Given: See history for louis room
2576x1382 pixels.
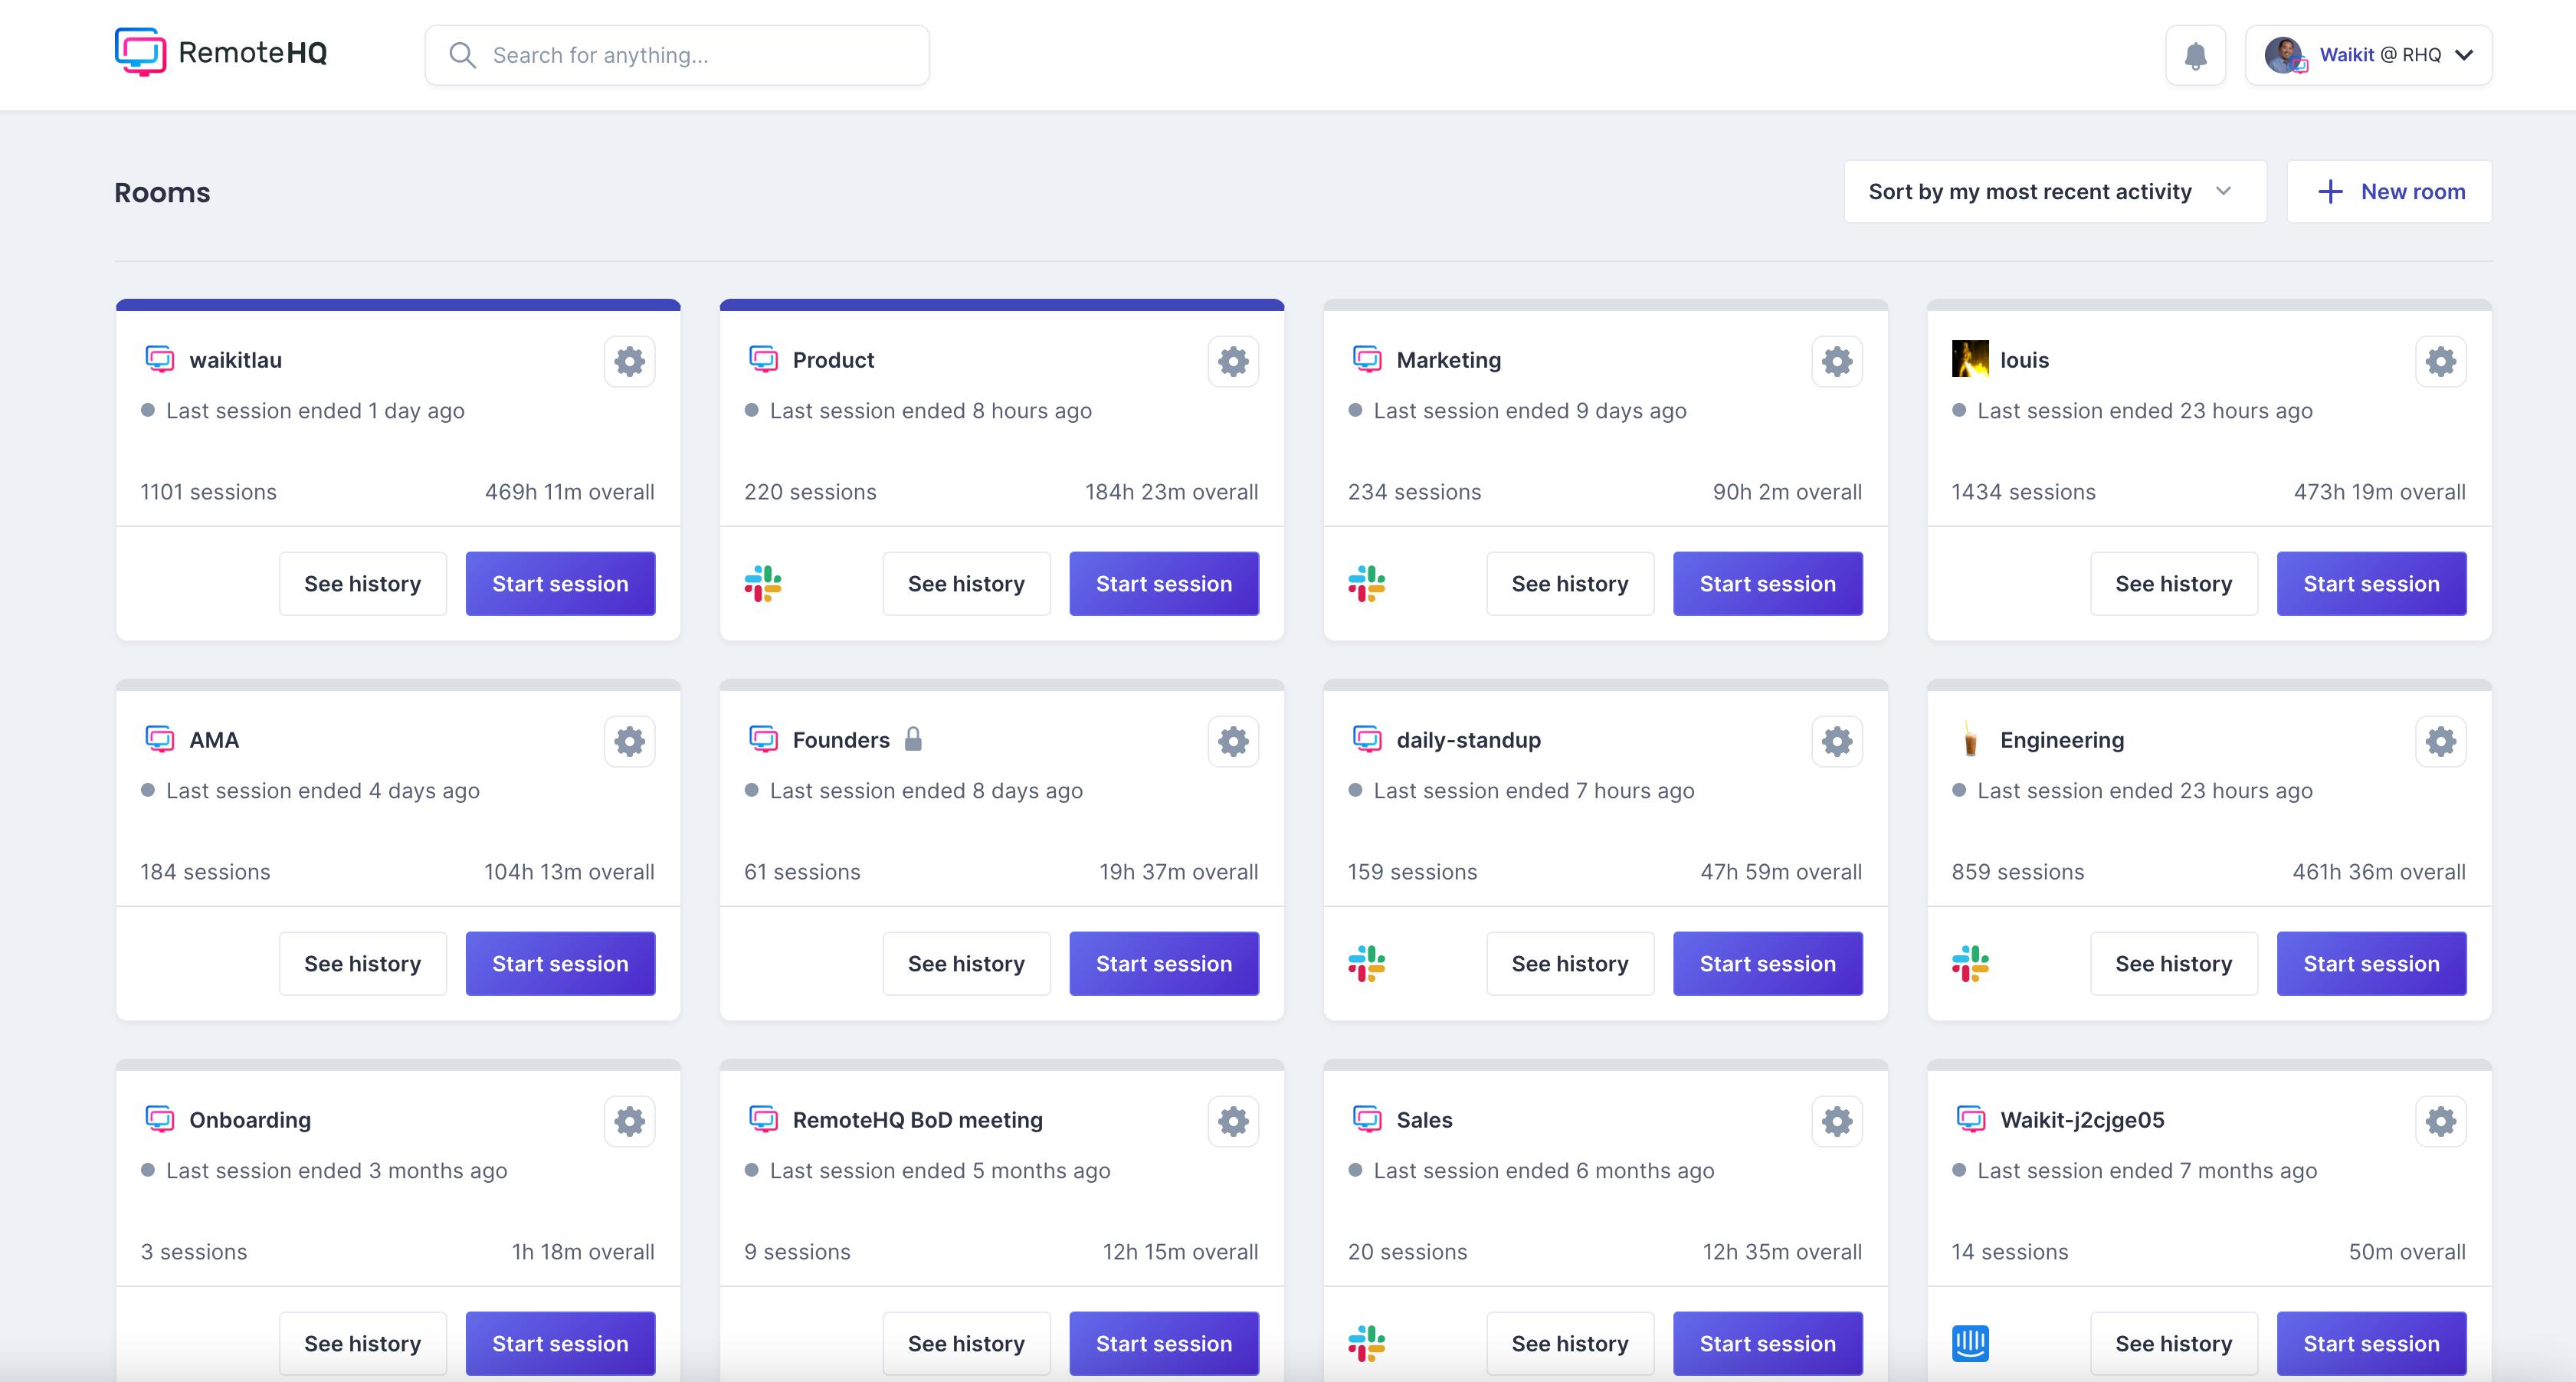Looking at the screenshot, I should pos(2175,583).
